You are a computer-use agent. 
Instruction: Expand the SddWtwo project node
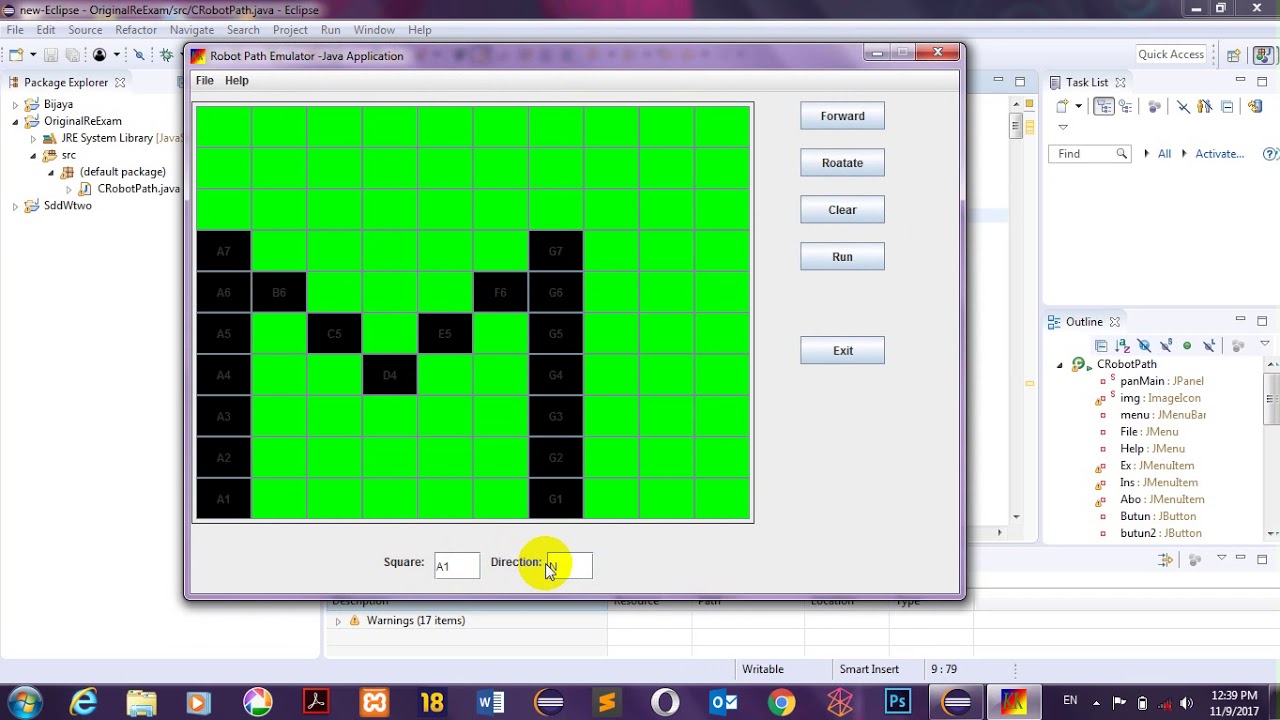[15, 205]
